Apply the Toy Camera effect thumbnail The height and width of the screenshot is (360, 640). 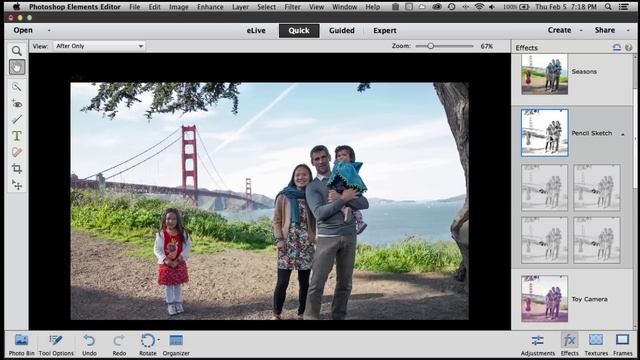[544, 299]
